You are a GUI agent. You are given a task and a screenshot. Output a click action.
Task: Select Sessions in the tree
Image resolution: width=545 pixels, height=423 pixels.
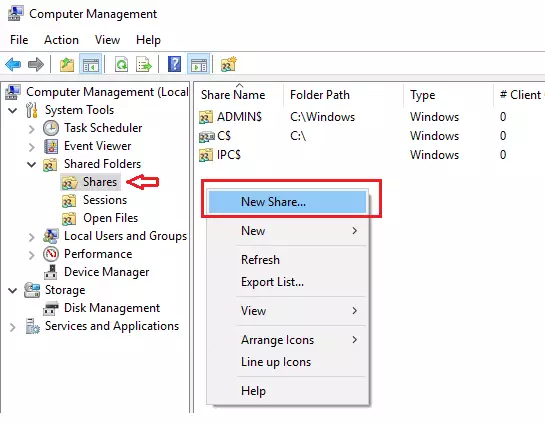105,200
